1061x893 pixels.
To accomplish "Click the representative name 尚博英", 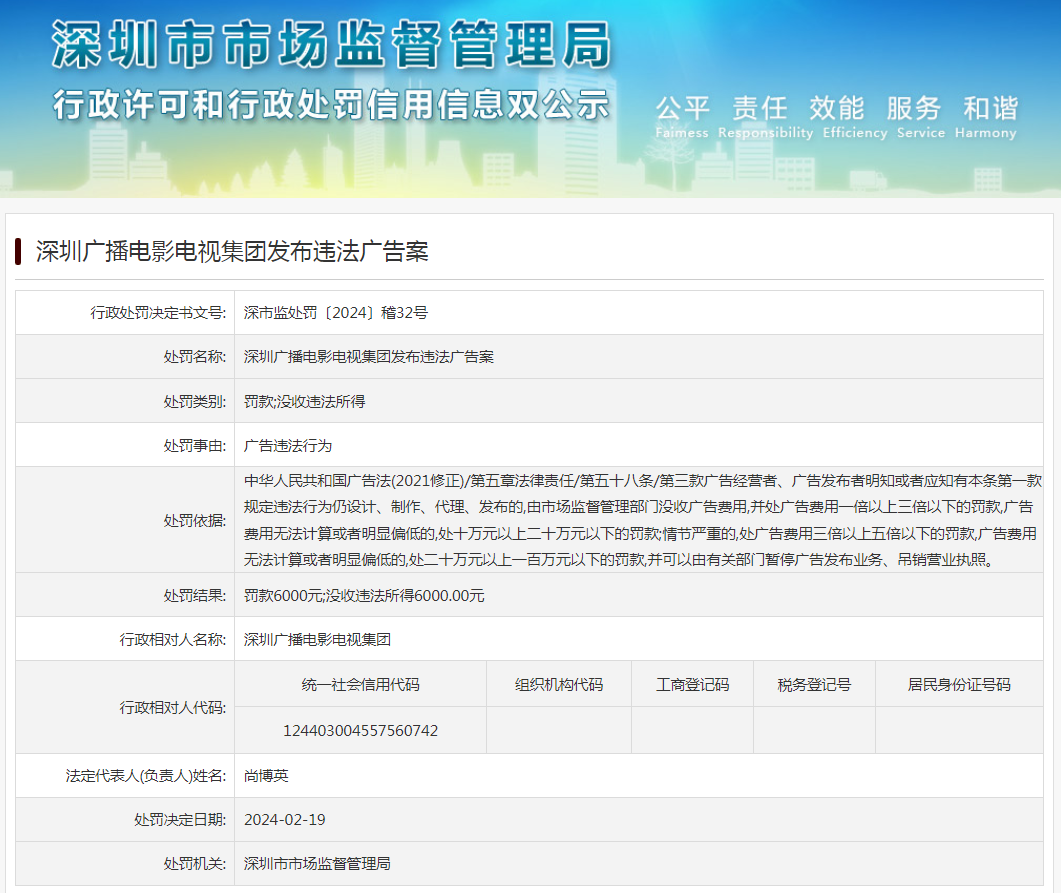I will tap(266, 775).
